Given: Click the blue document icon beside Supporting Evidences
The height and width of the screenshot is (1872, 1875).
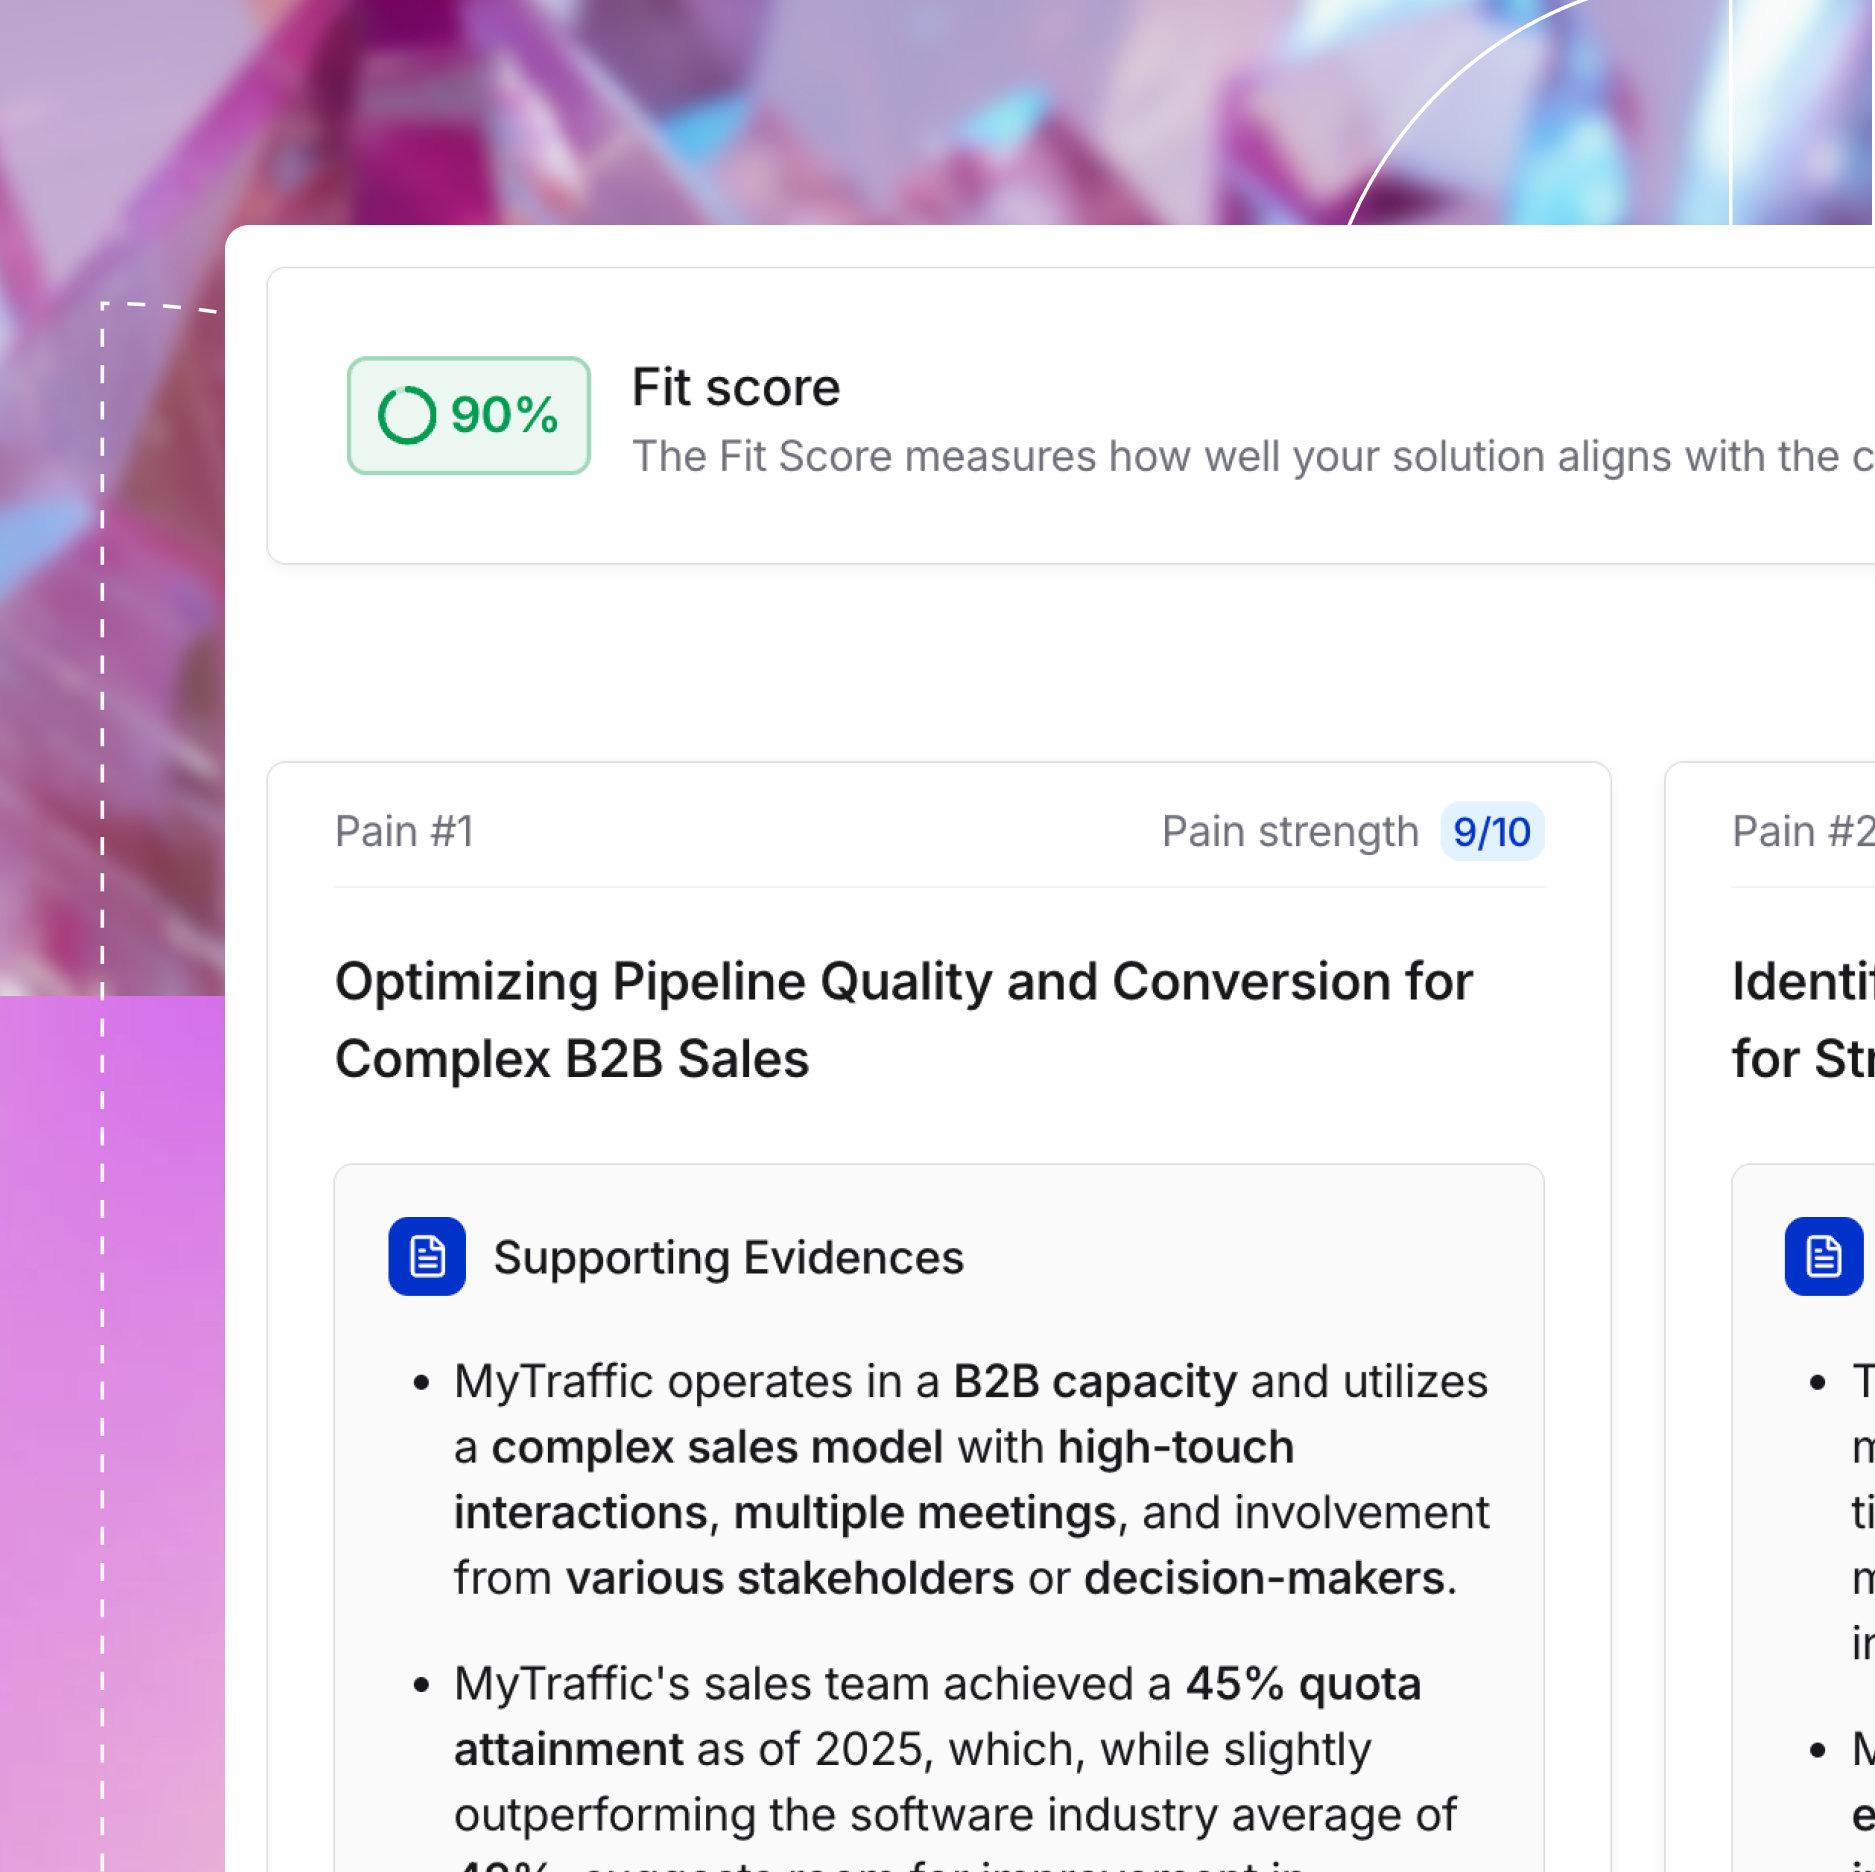Looking at the screenshot, I should tap(427, 1256).
